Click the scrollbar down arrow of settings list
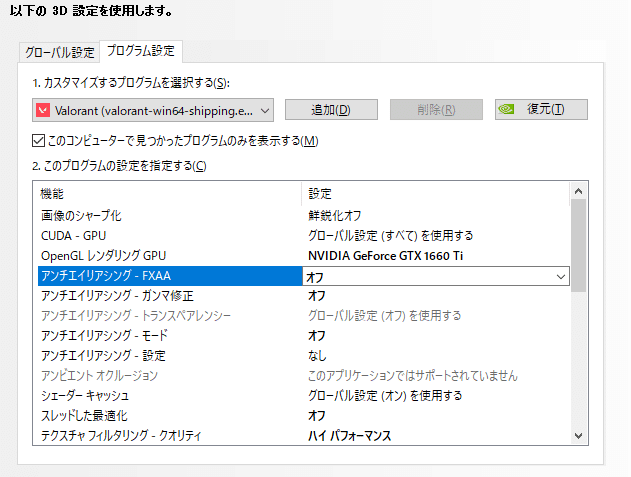This screenshot has width=631, height=477. (579, 436)
